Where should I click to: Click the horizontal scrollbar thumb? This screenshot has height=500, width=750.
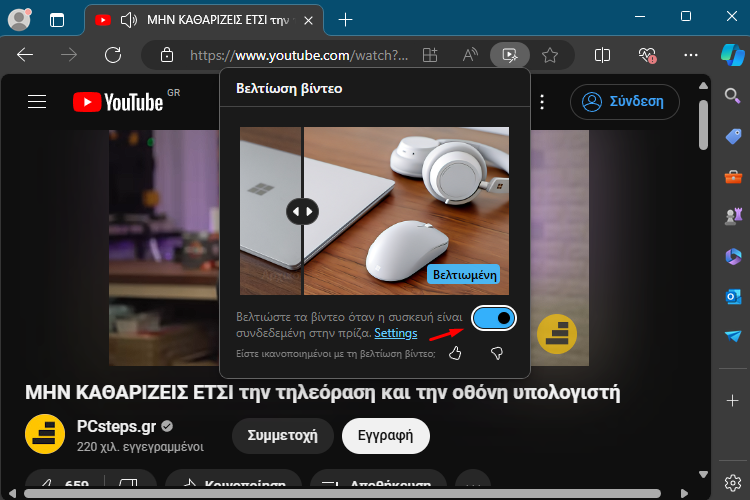pos(342,493)
